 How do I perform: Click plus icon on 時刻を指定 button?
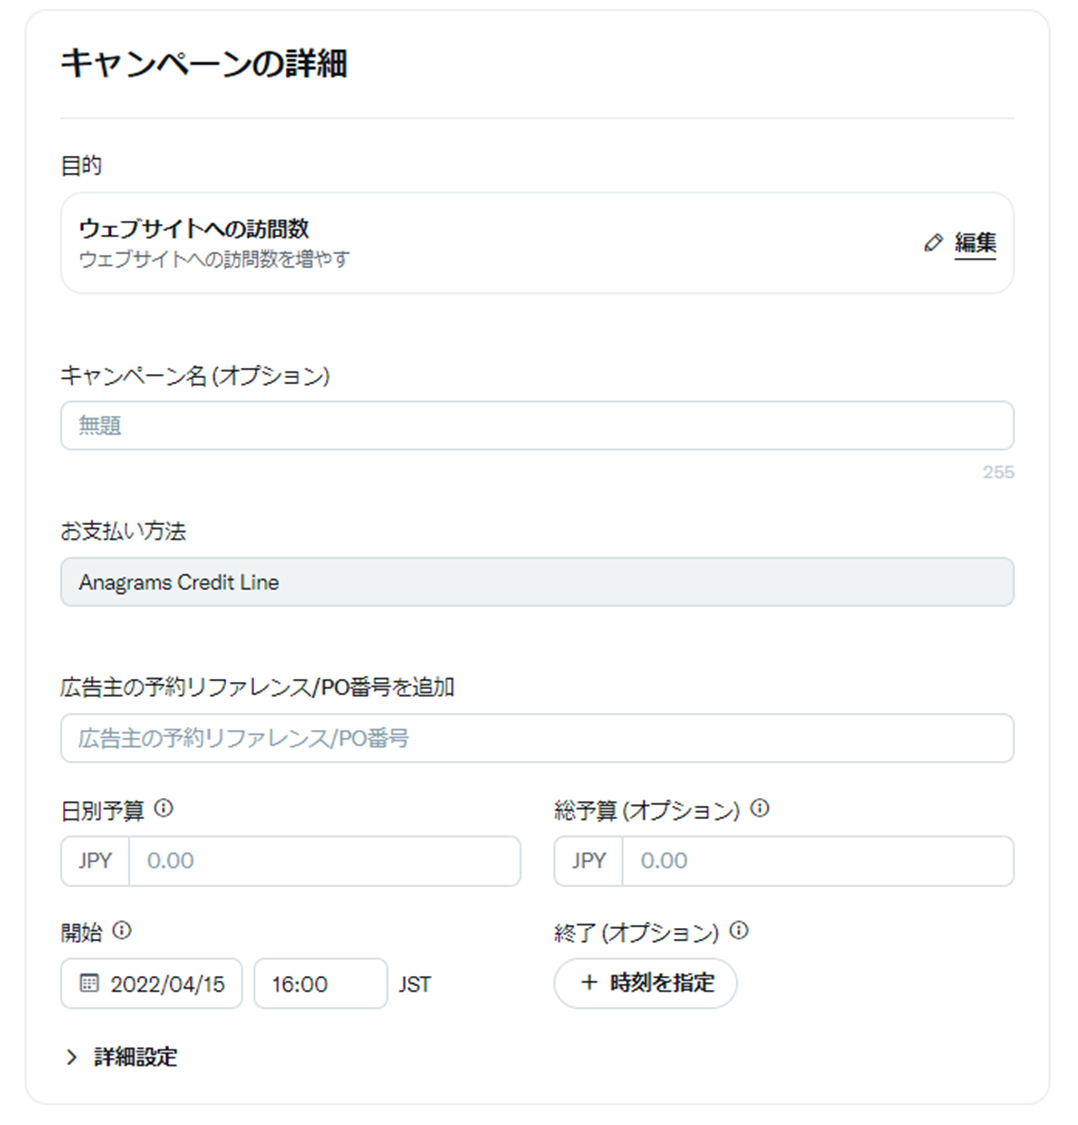tap(589, 983)
